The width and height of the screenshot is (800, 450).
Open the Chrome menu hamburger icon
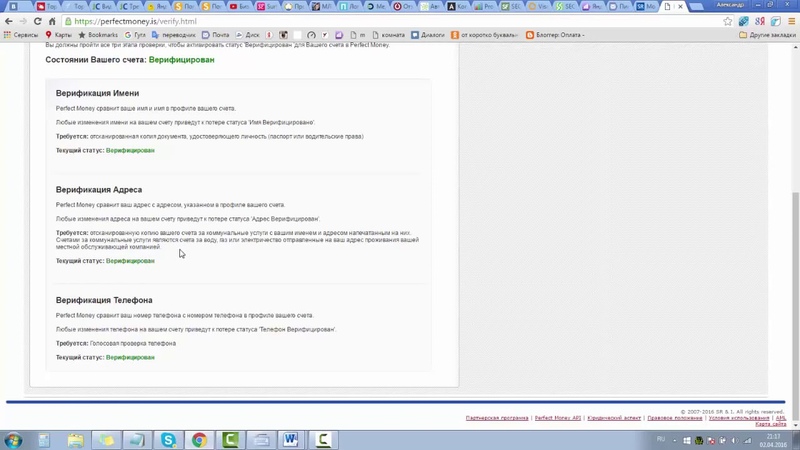click(790, 21)
